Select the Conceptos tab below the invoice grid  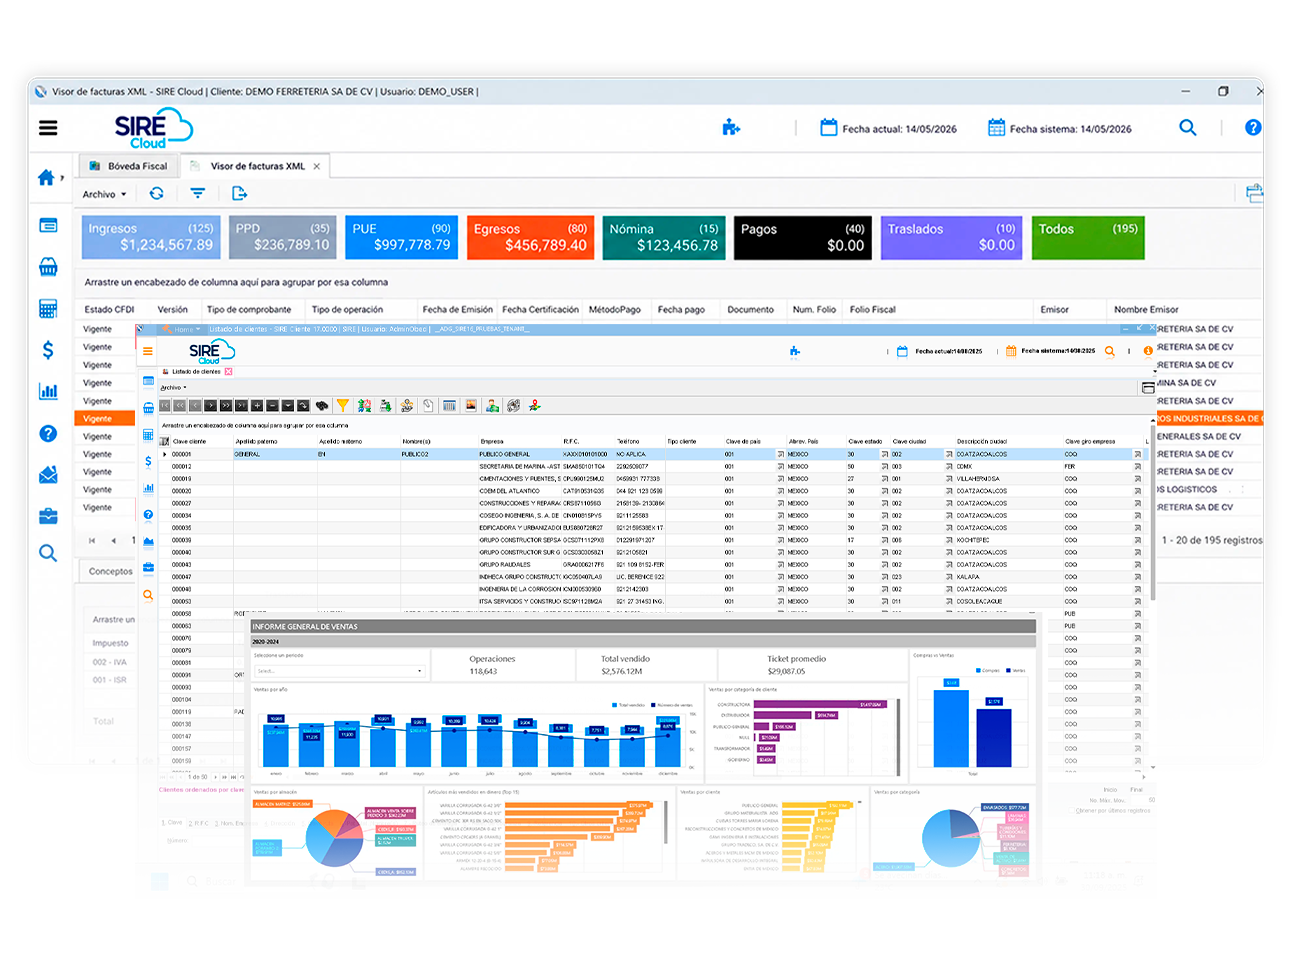point(110,572)
